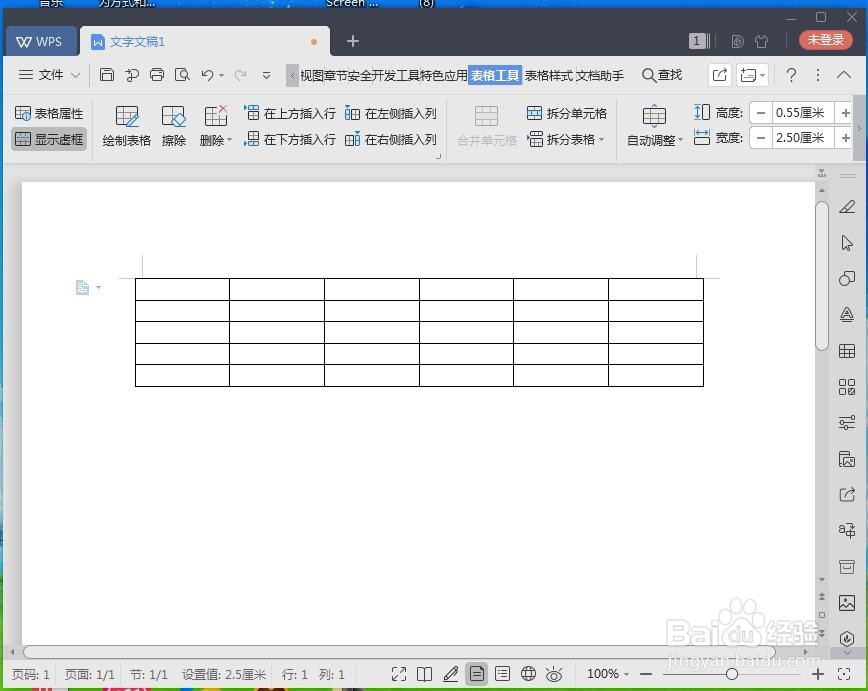Viewport: 868px width, 691px height.
Task: Click the pen tool in right sidebar
Action: tap(846, 207)
